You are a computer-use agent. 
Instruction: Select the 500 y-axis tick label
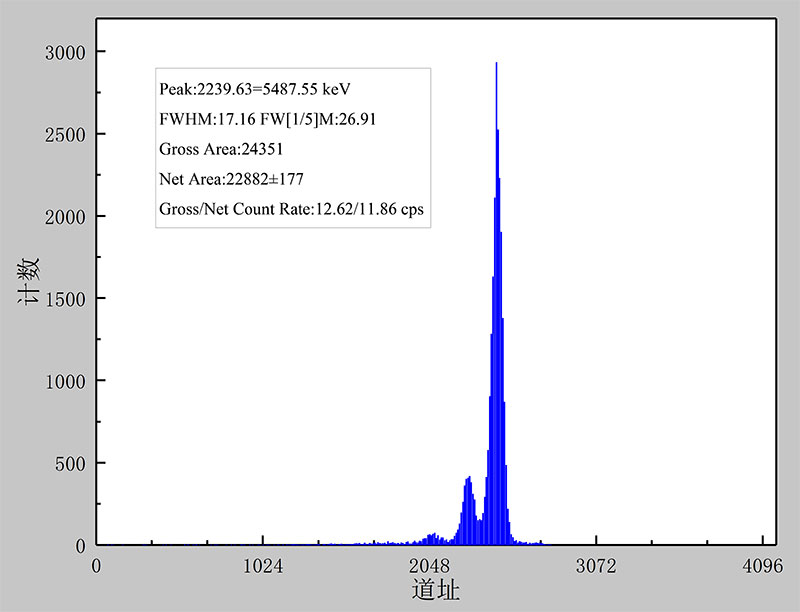[x=71, y=464]
